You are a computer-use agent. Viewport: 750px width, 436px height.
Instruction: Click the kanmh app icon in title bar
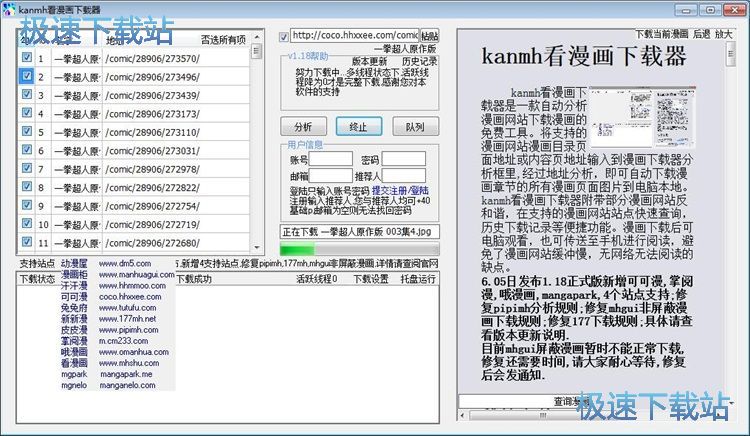coord(9,9)
